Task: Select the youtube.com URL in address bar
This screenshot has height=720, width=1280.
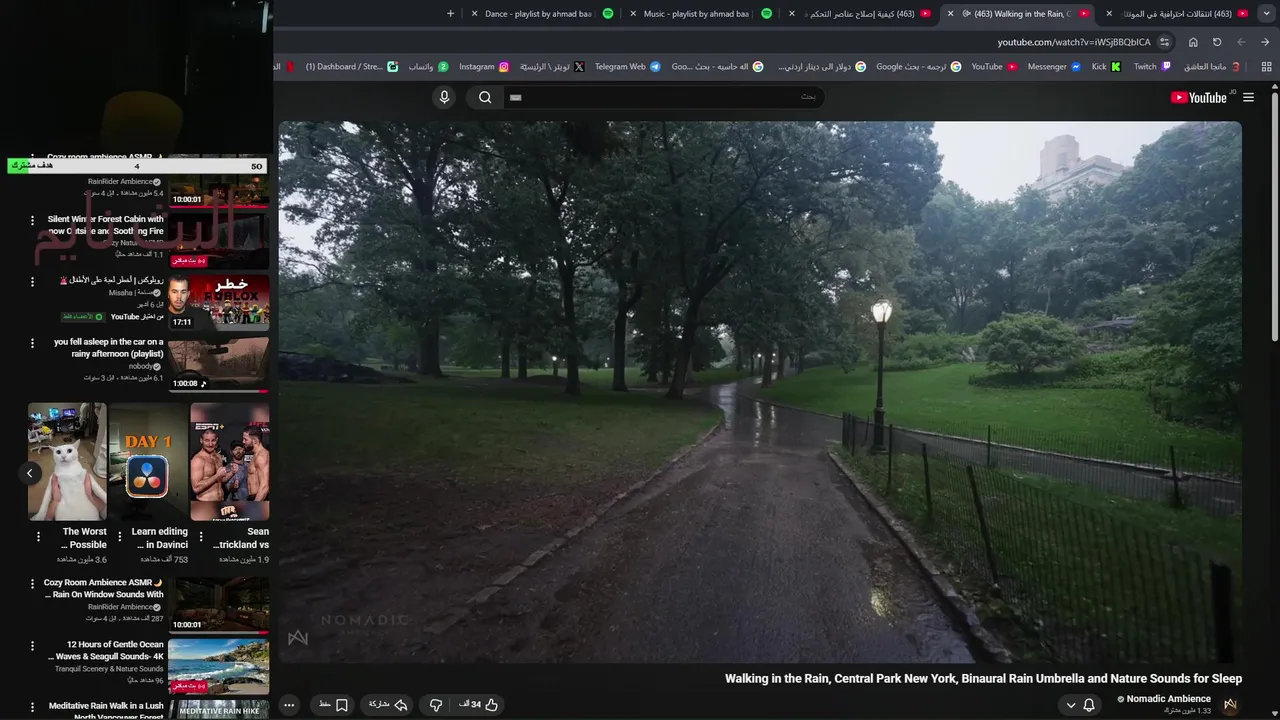Action: pos(1074,42)
